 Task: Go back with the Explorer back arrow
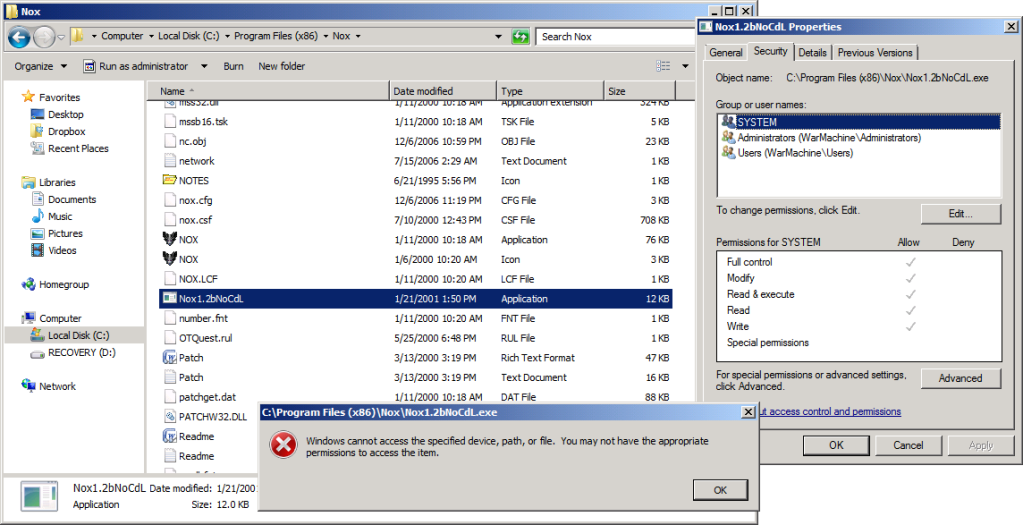pos(20,37)
